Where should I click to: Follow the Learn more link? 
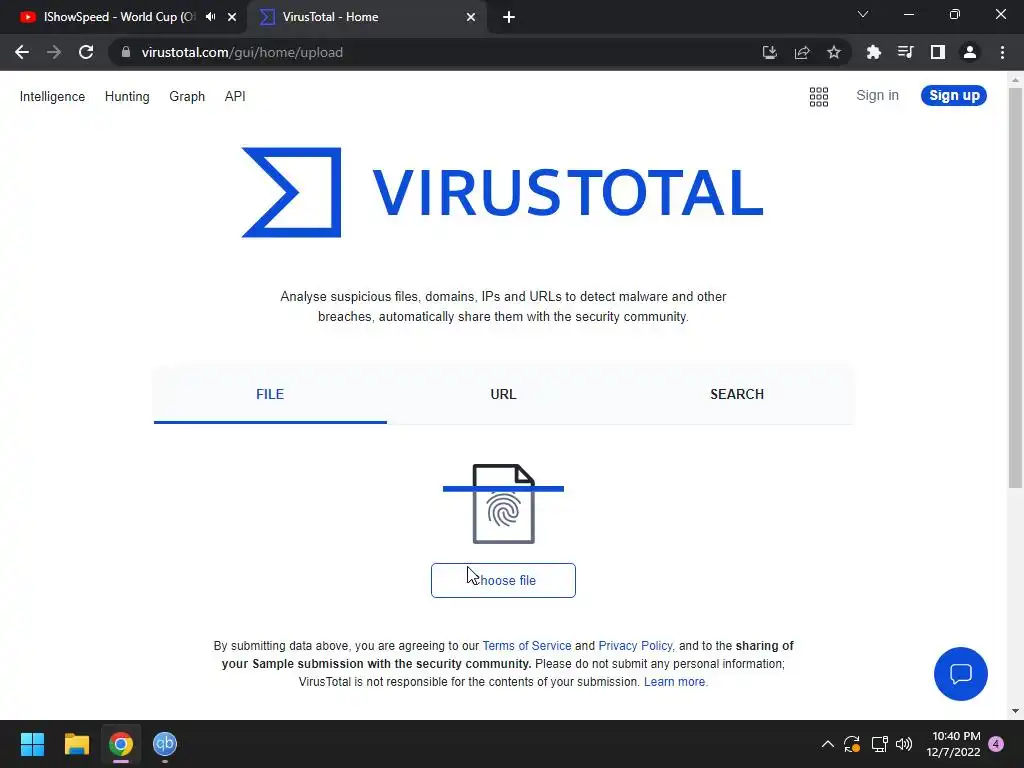tap(675, 682)
